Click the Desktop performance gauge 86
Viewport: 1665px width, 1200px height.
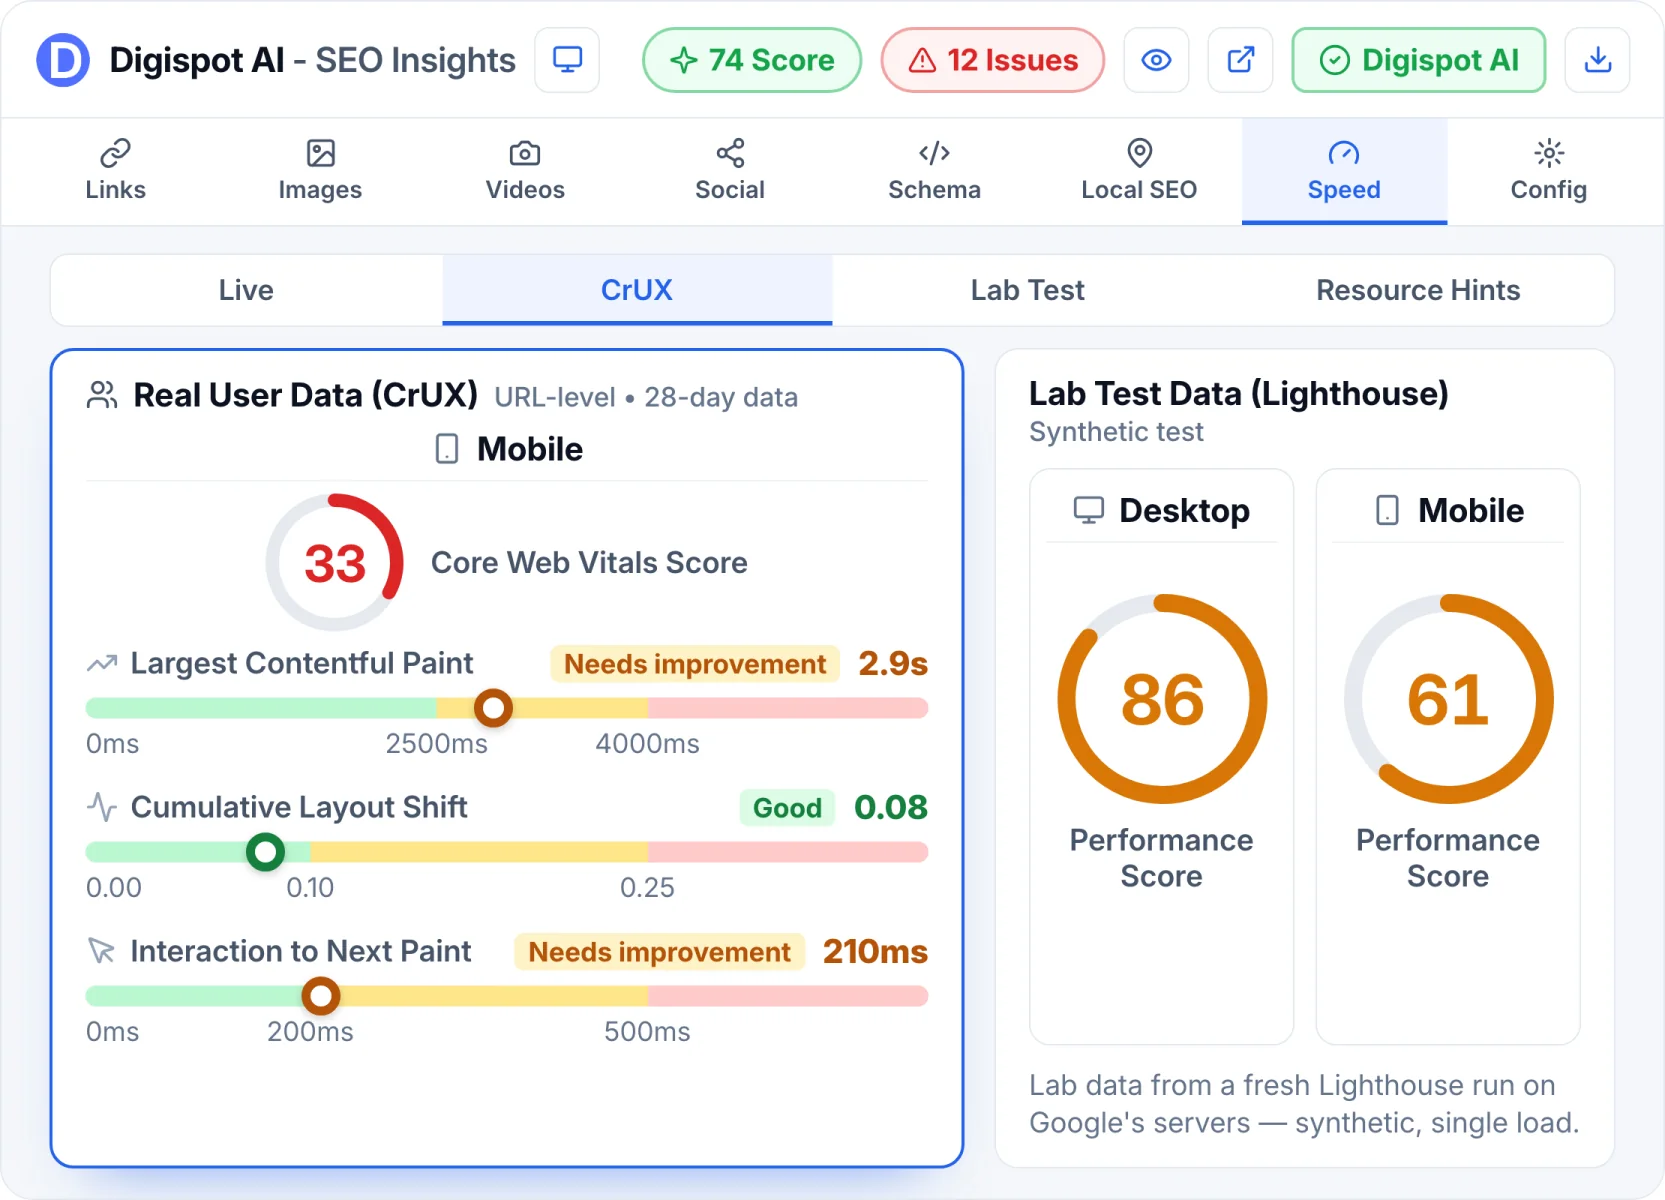click(1162, 699)
